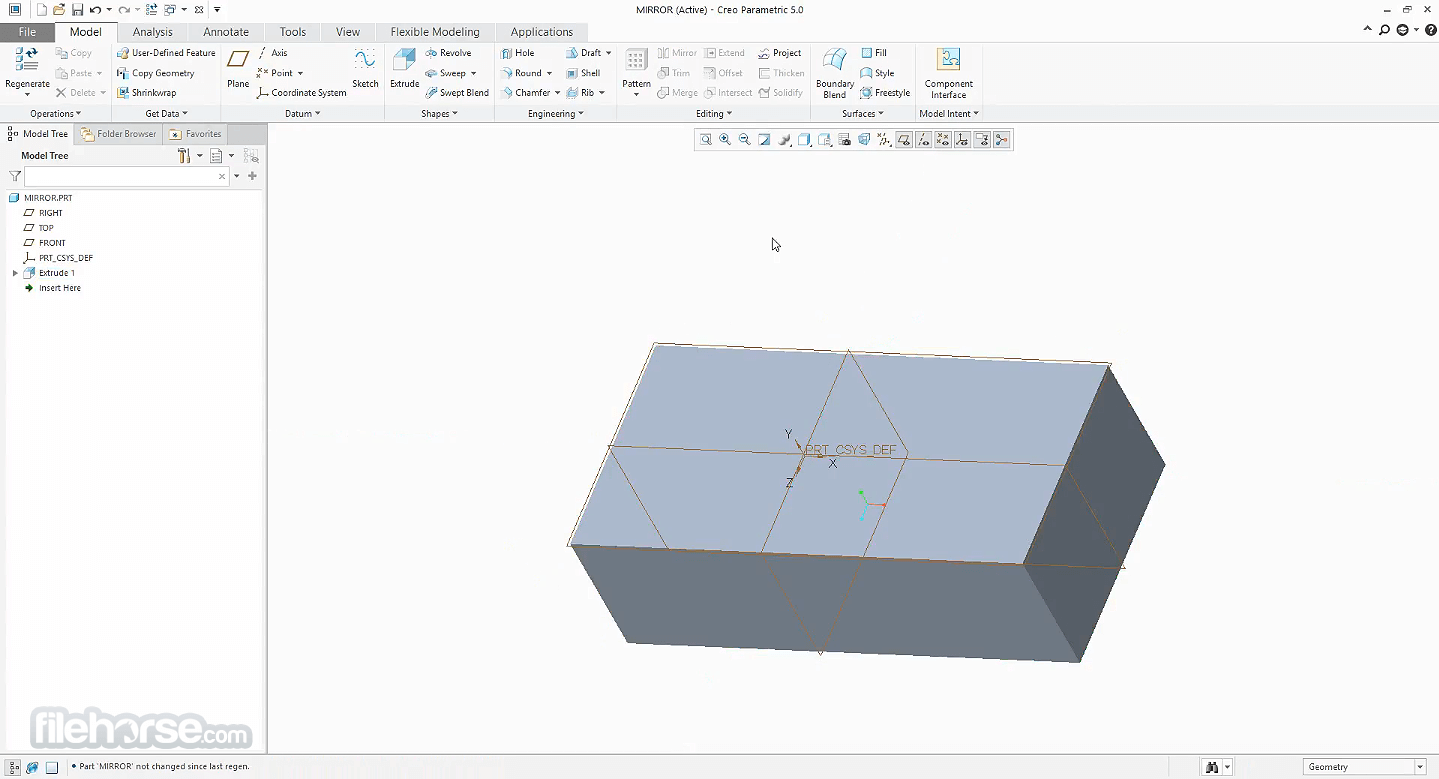Viewport: 1439px width, 779px height.
Task: Toggle datum axis display in graphics toolbar
Action: click(x=923, y=140)
